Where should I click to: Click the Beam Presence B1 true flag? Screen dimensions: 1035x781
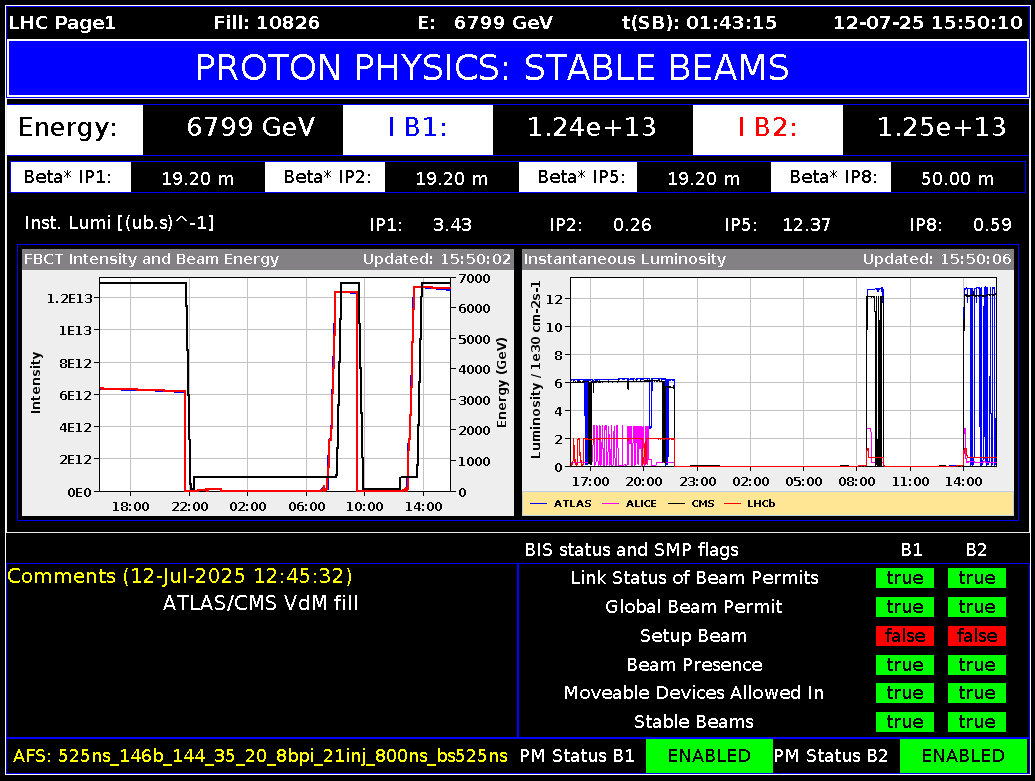pyautogui.click(x=904, y=665)
